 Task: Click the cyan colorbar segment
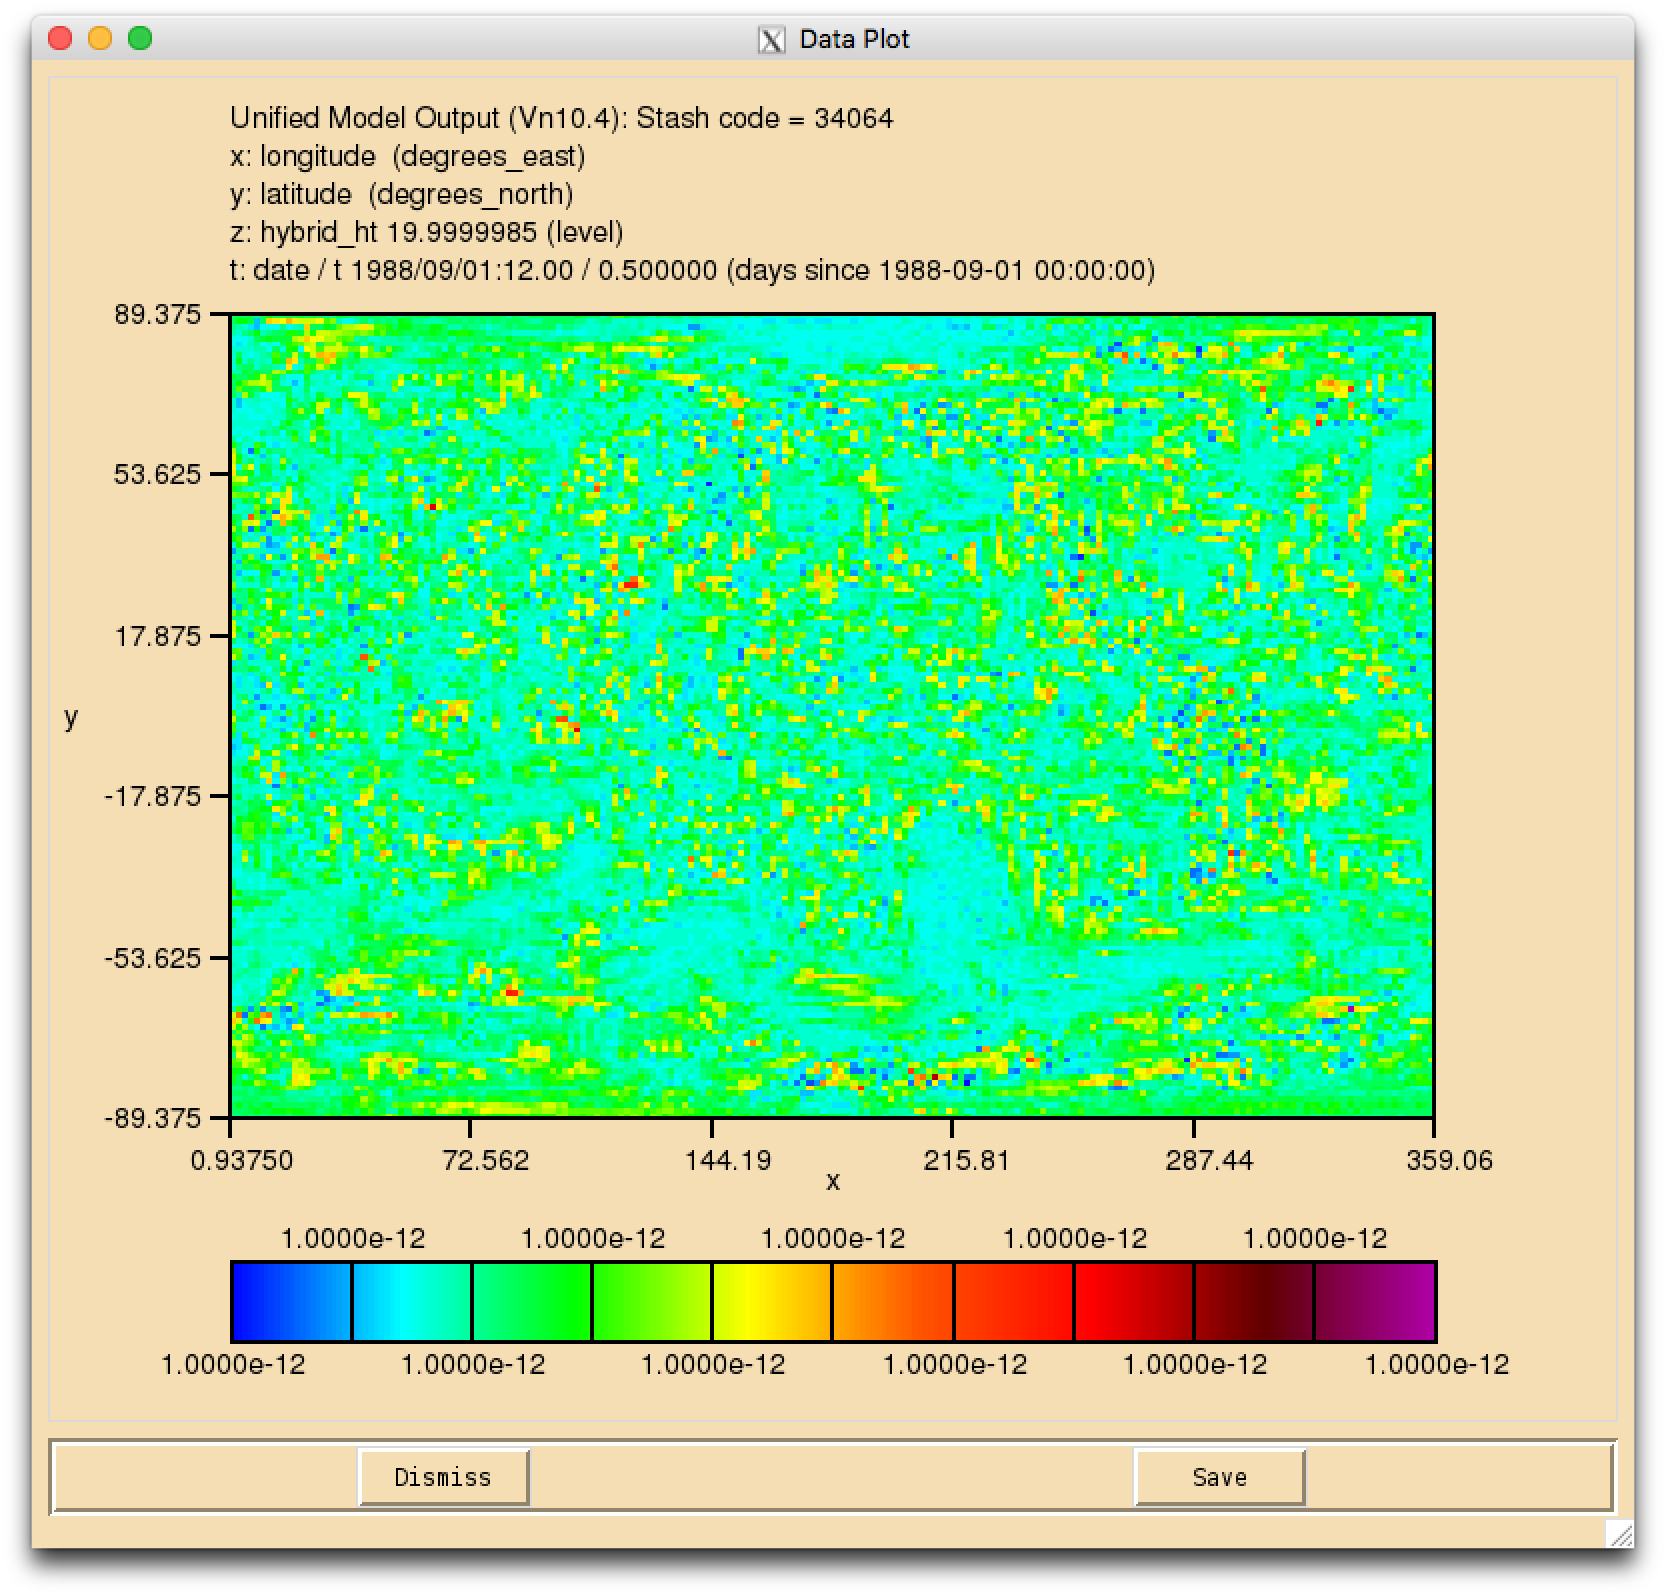coord(412,1301)
